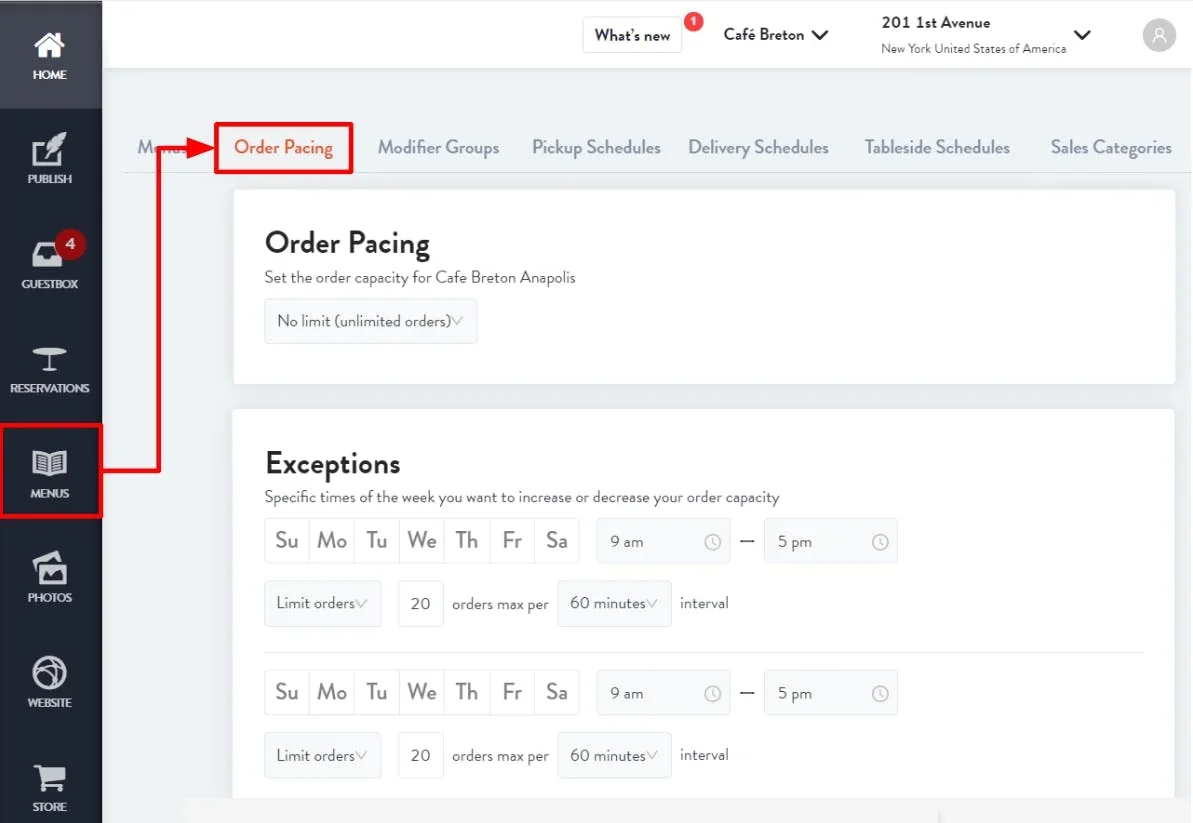Click first exception start time 9 am field
The image size is (1193, 823).
point(663,542)
